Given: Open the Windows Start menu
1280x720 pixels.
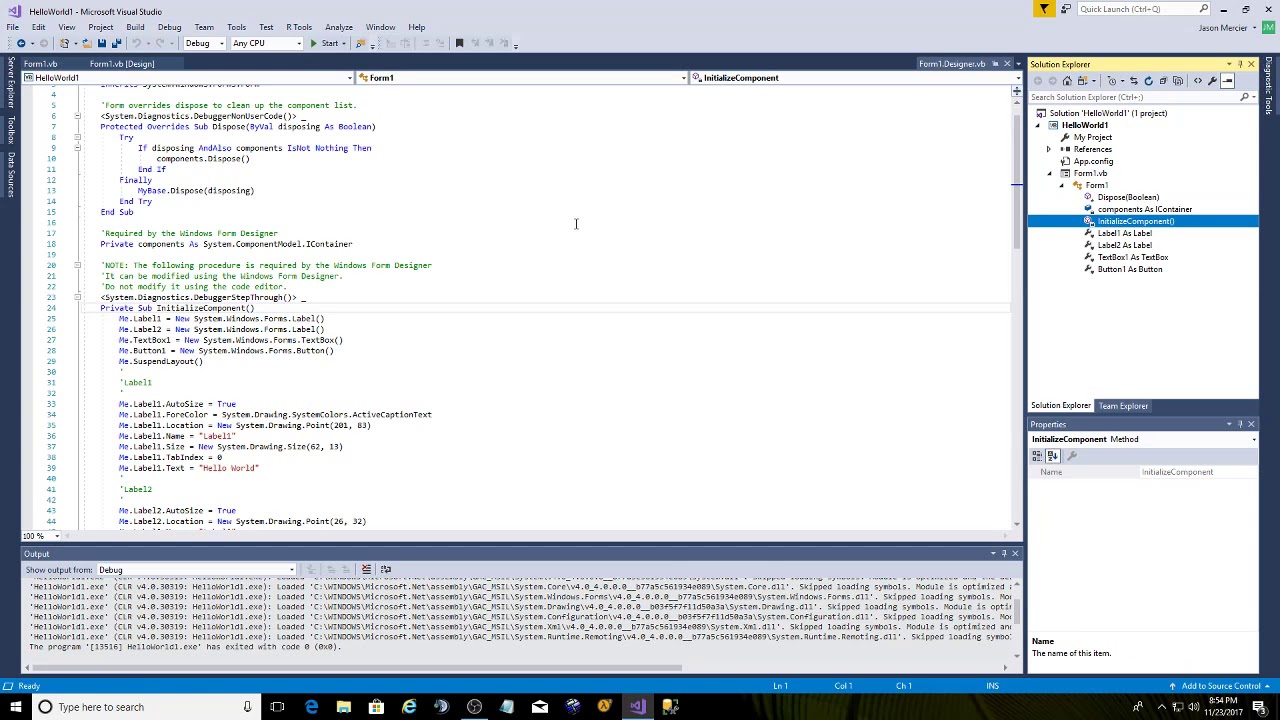Looking at the screenshot, I should (15, 707).
